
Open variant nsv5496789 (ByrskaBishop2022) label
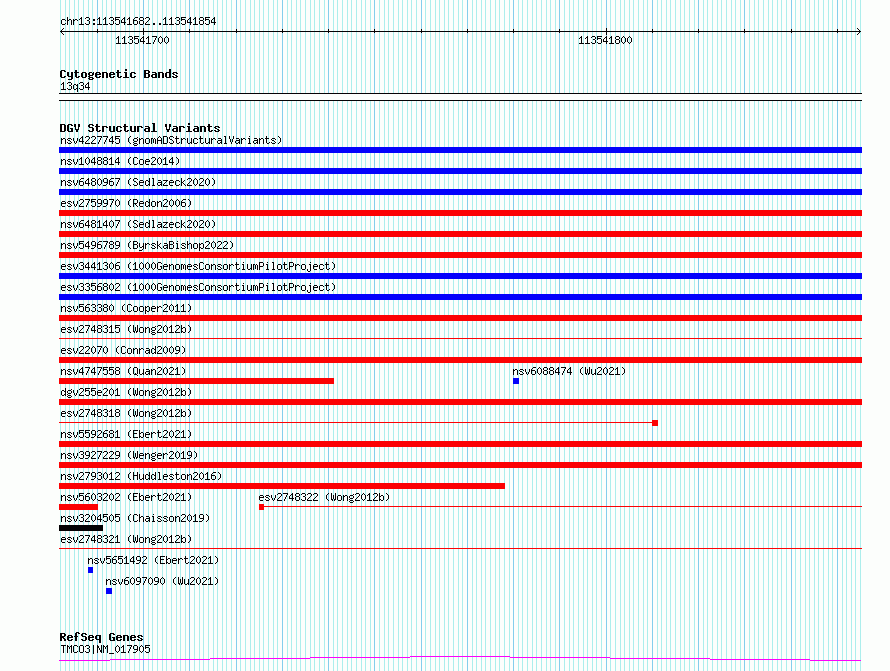coord(147,245)
